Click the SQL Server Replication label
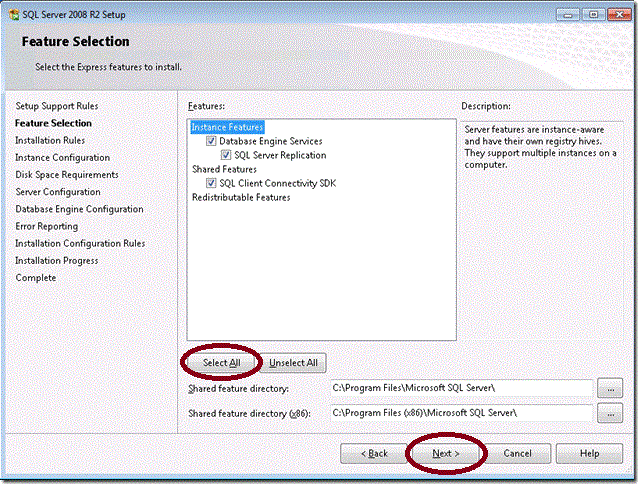 coord(280,155)
